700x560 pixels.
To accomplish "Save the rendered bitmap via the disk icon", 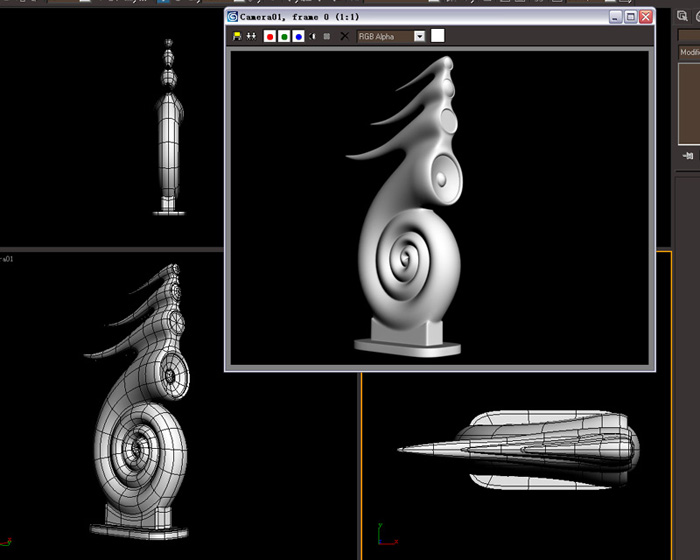I will (x=237, y=36).
